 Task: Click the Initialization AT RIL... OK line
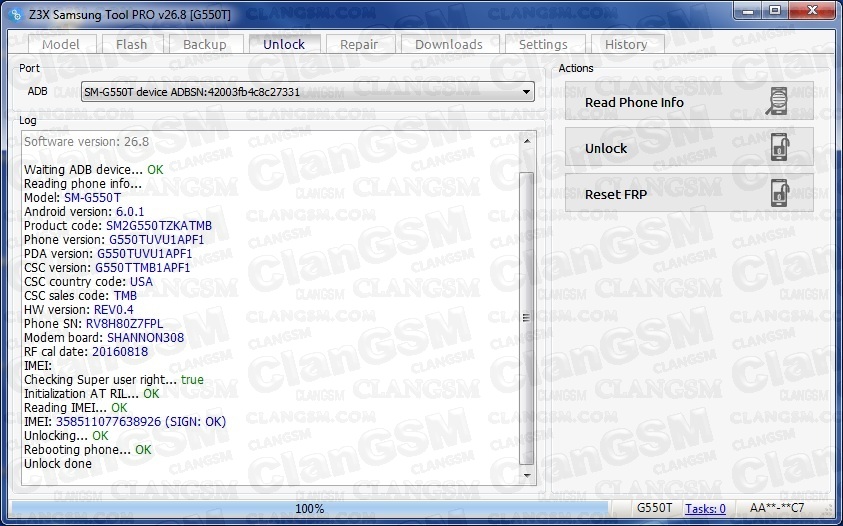click(x=92, y=394)
